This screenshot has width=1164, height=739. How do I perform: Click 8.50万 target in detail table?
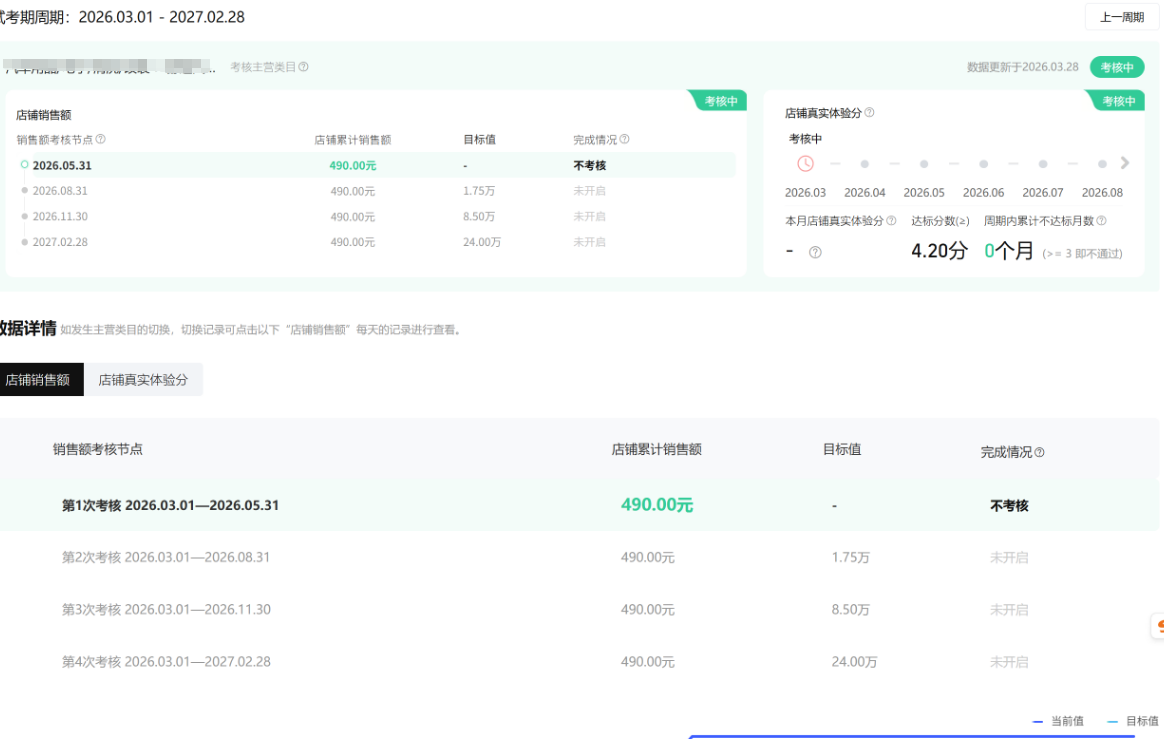tap(851, 609)
